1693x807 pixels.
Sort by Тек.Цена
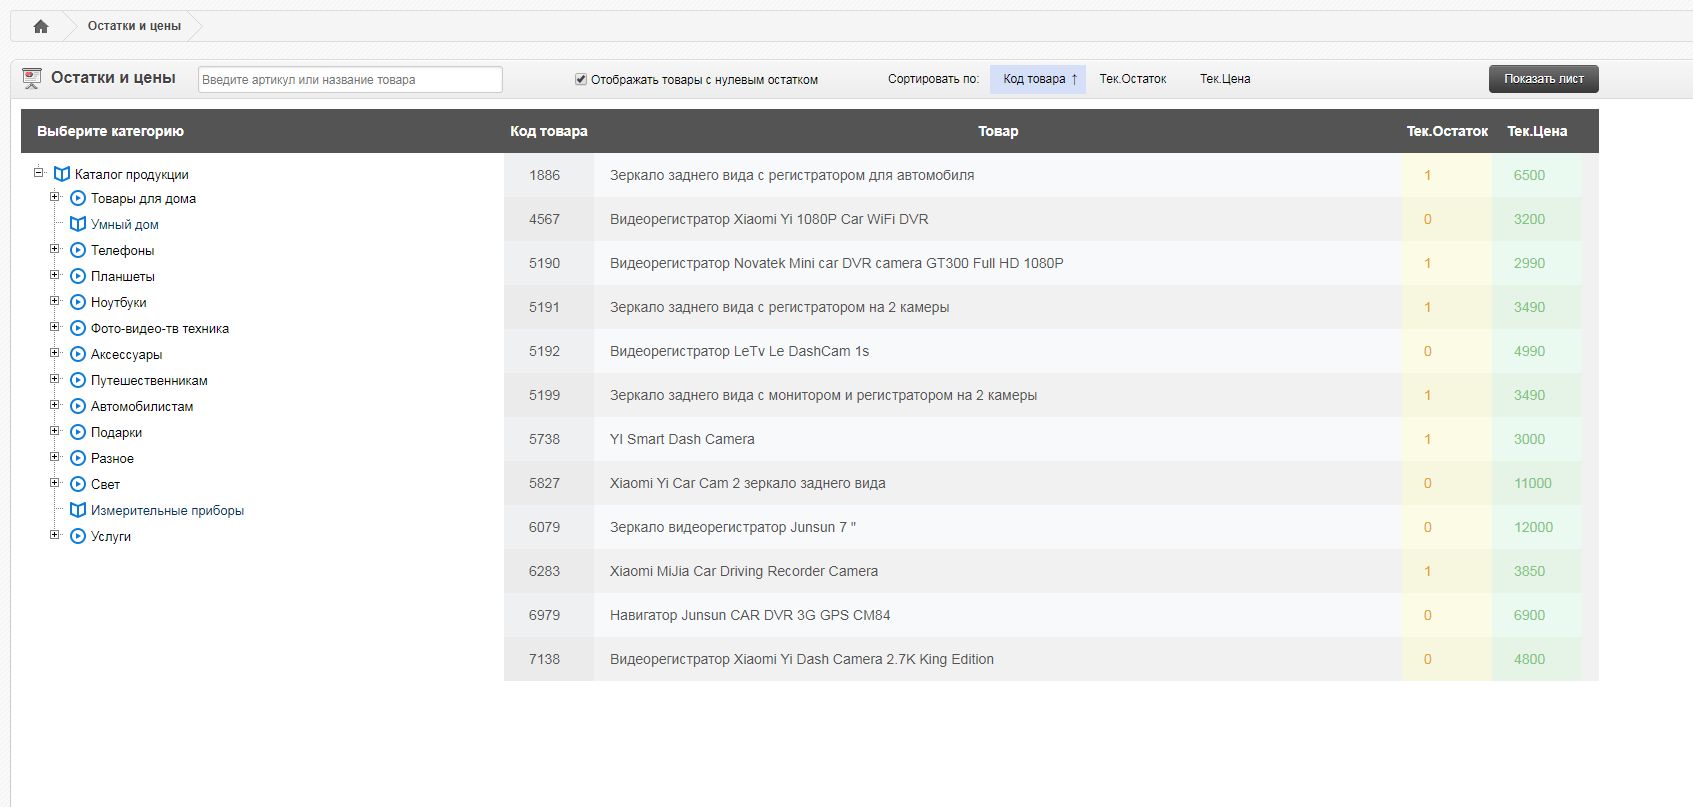(x=1224, y=79)
